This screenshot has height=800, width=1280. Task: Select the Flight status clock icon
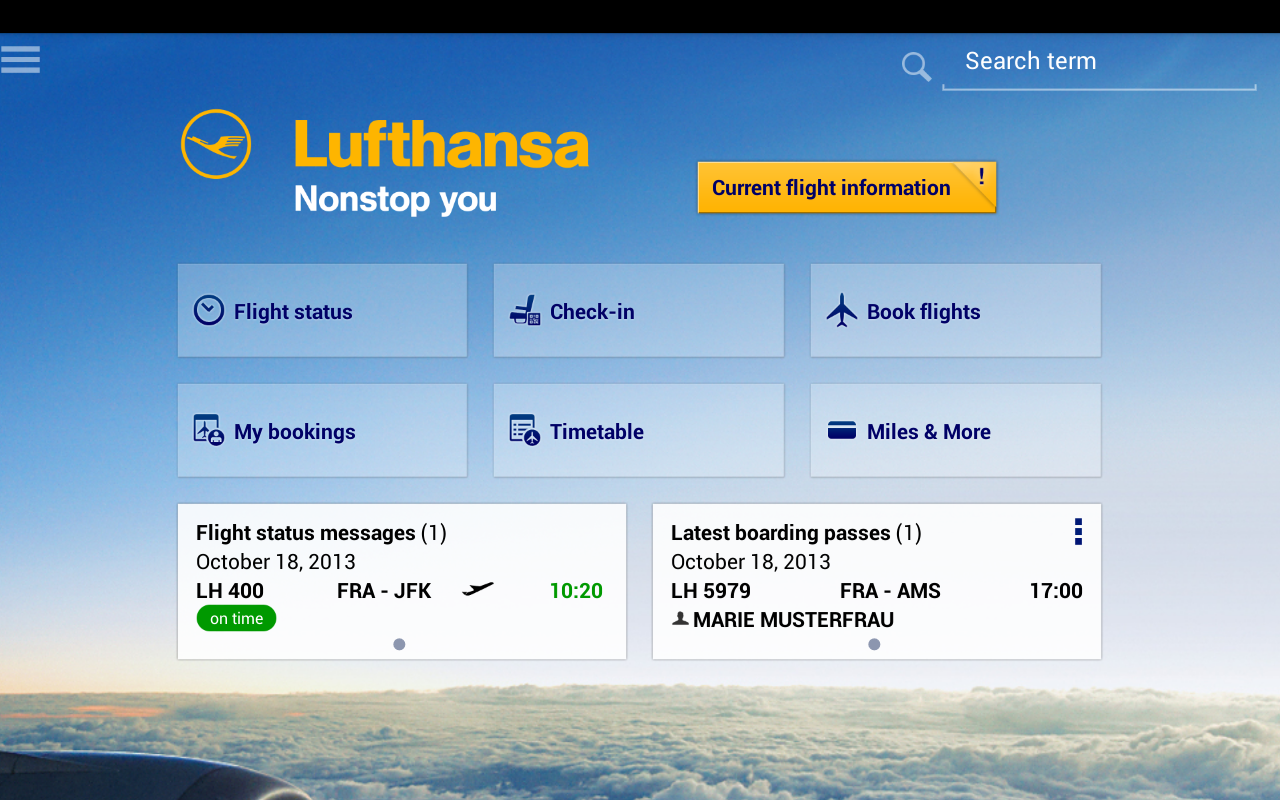pos(208,310)
